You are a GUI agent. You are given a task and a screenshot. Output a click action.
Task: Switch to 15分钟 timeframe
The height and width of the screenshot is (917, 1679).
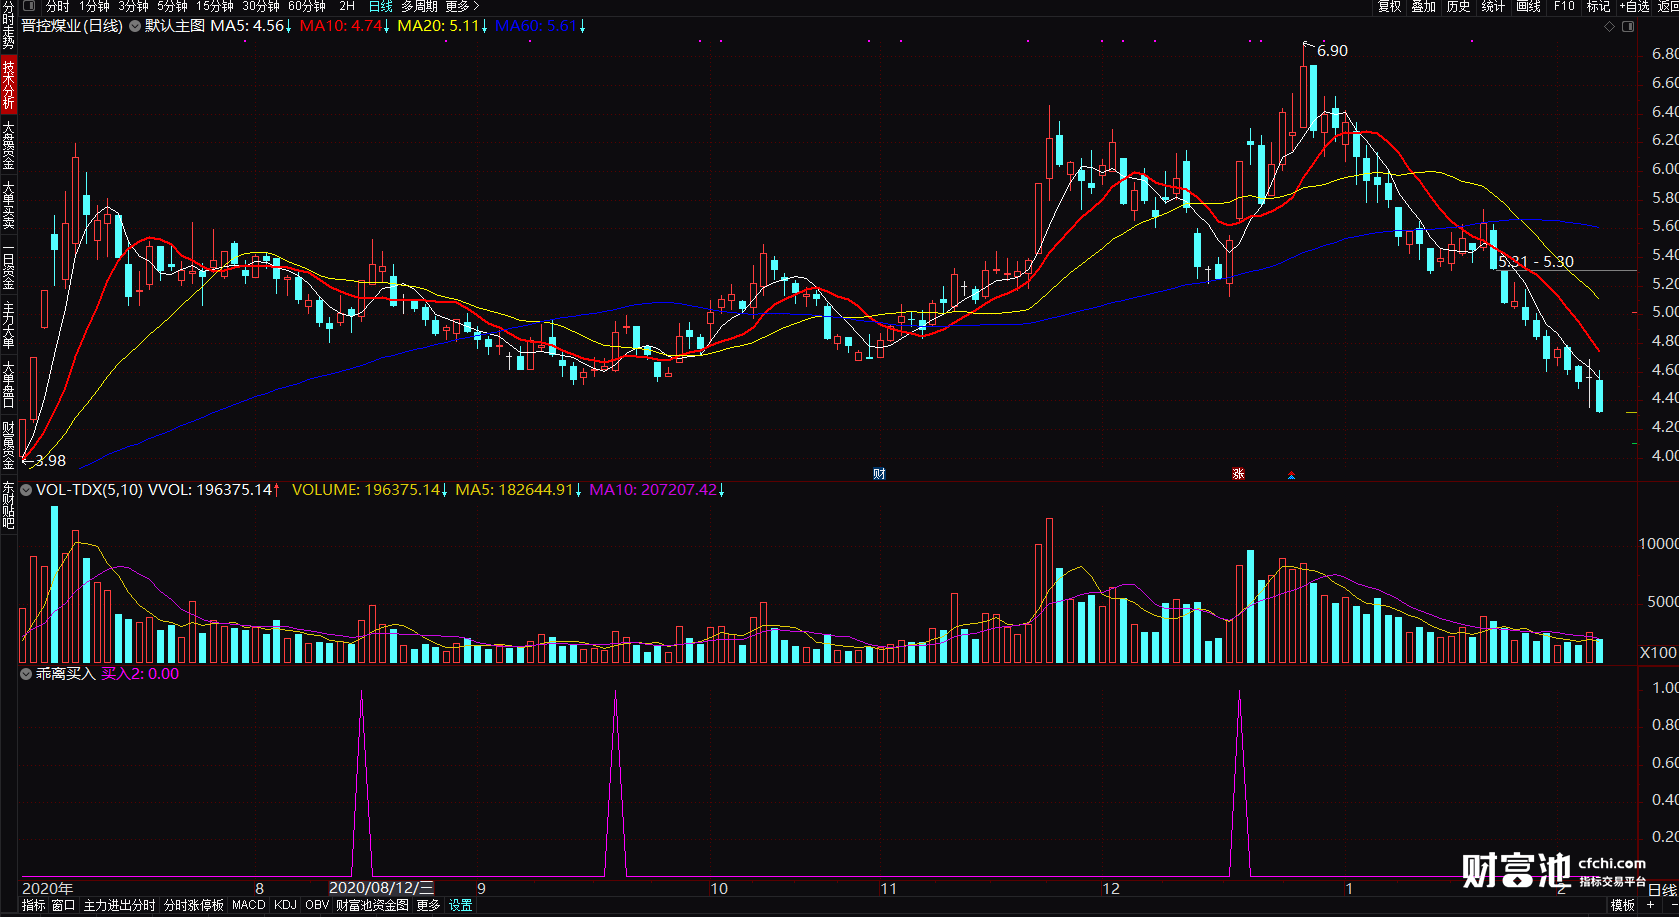215,6
